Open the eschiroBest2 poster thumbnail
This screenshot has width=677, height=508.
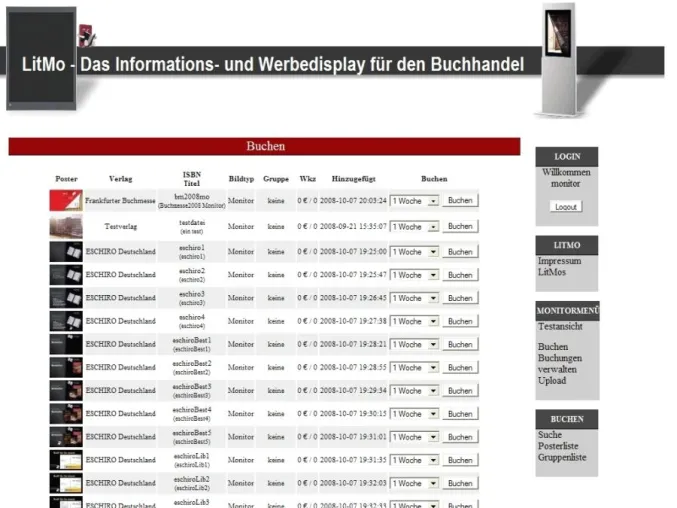[66, 367]
